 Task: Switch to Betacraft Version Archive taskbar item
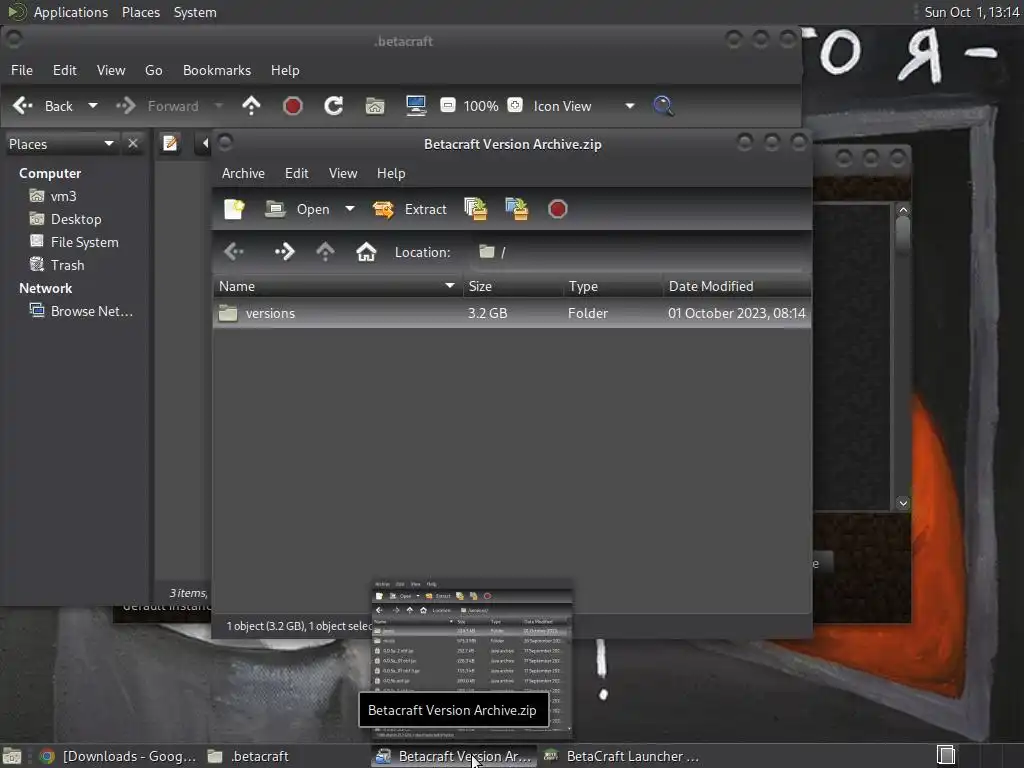455,756
